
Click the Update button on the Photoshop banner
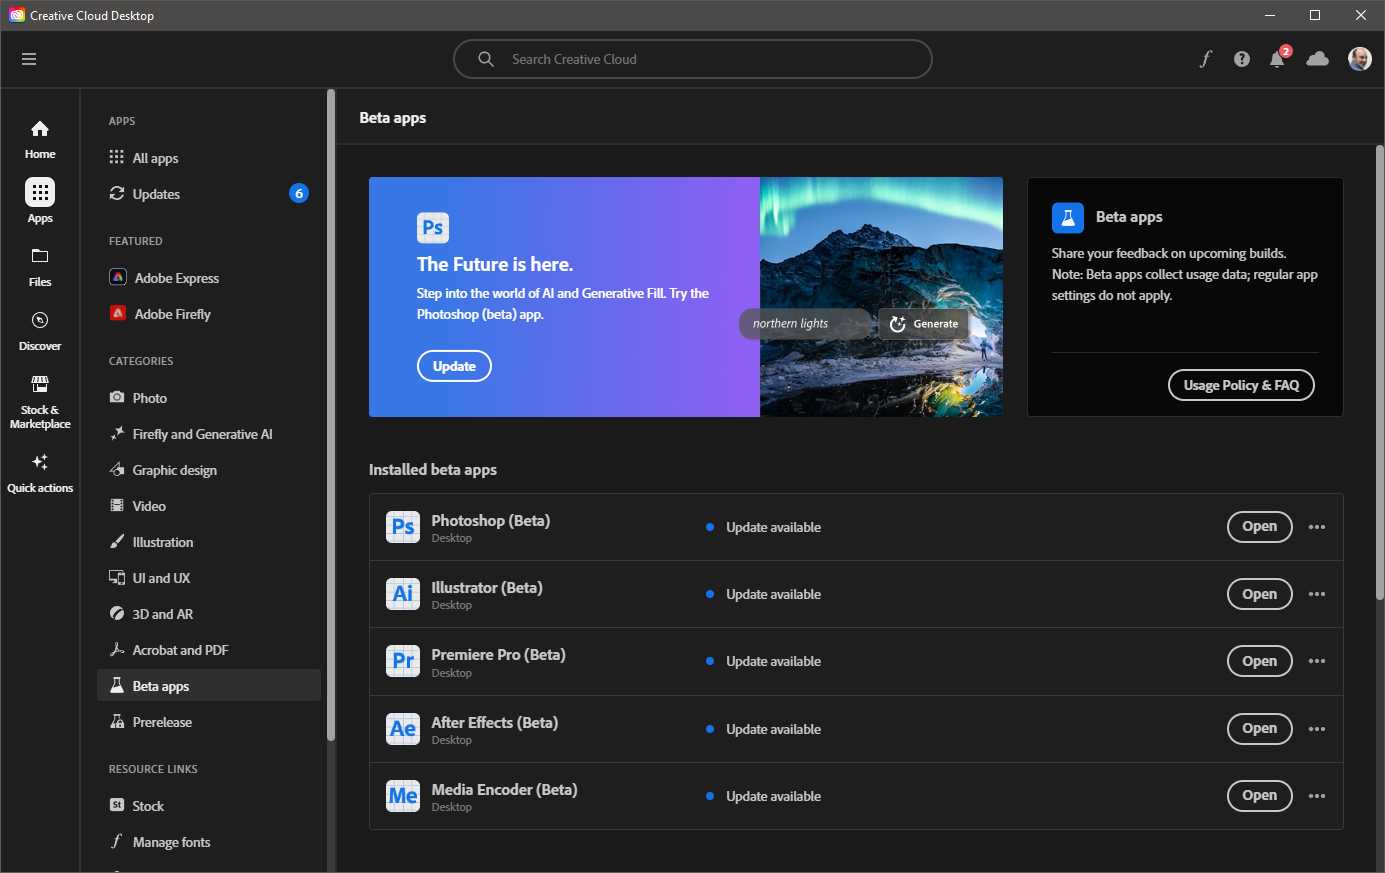tap(454, 365)
